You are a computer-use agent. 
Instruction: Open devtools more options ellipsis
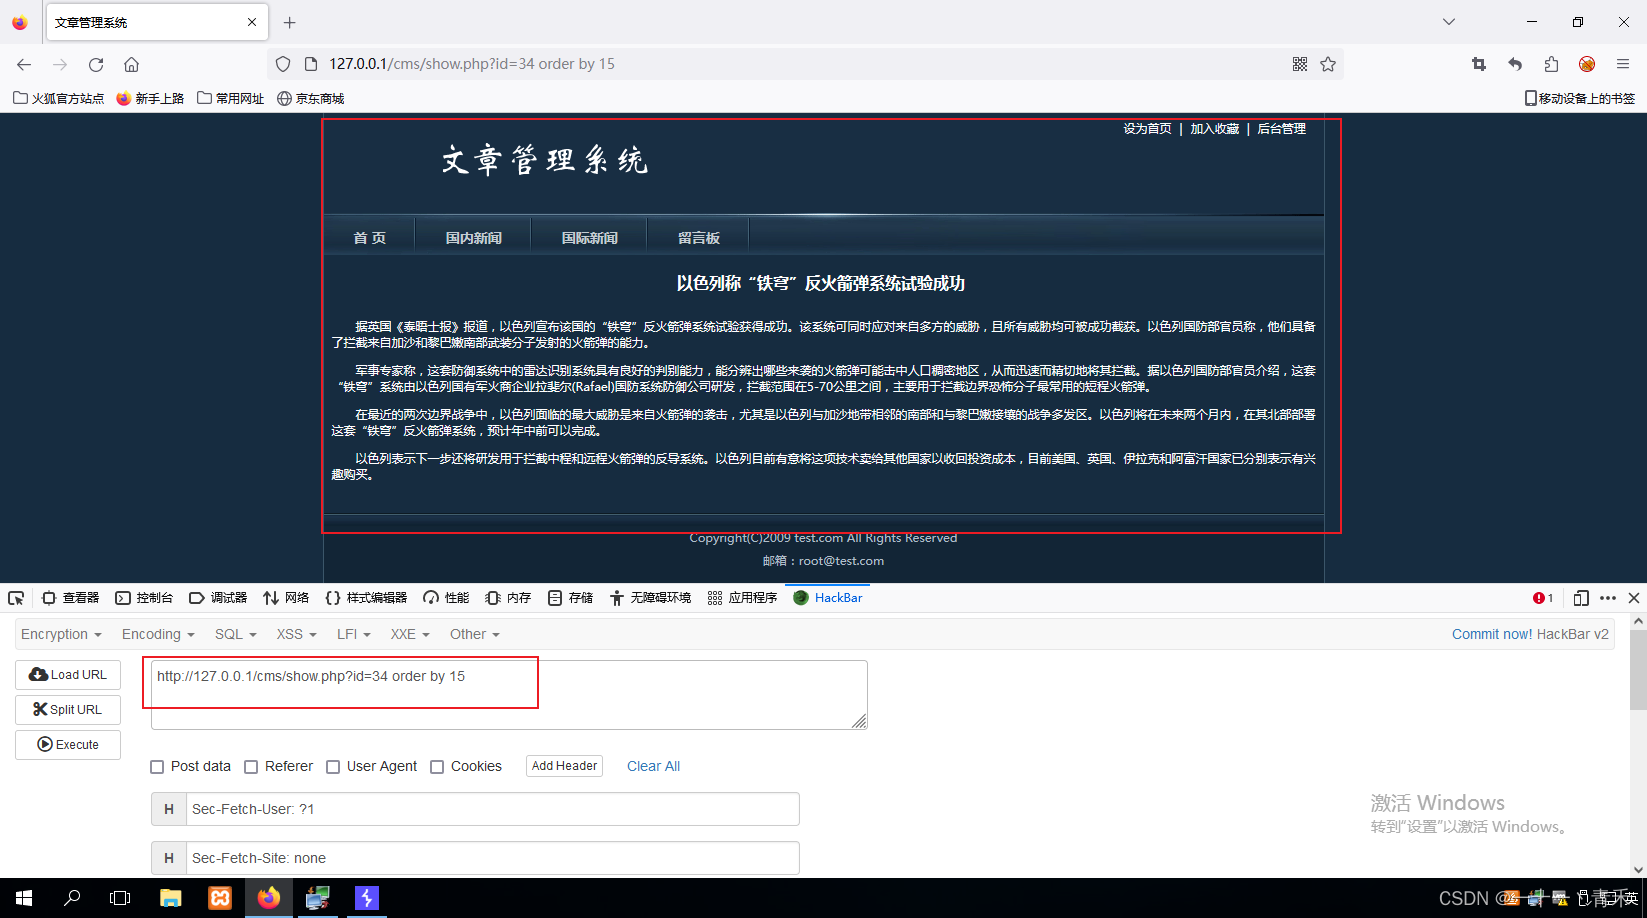coord(1608,598)
